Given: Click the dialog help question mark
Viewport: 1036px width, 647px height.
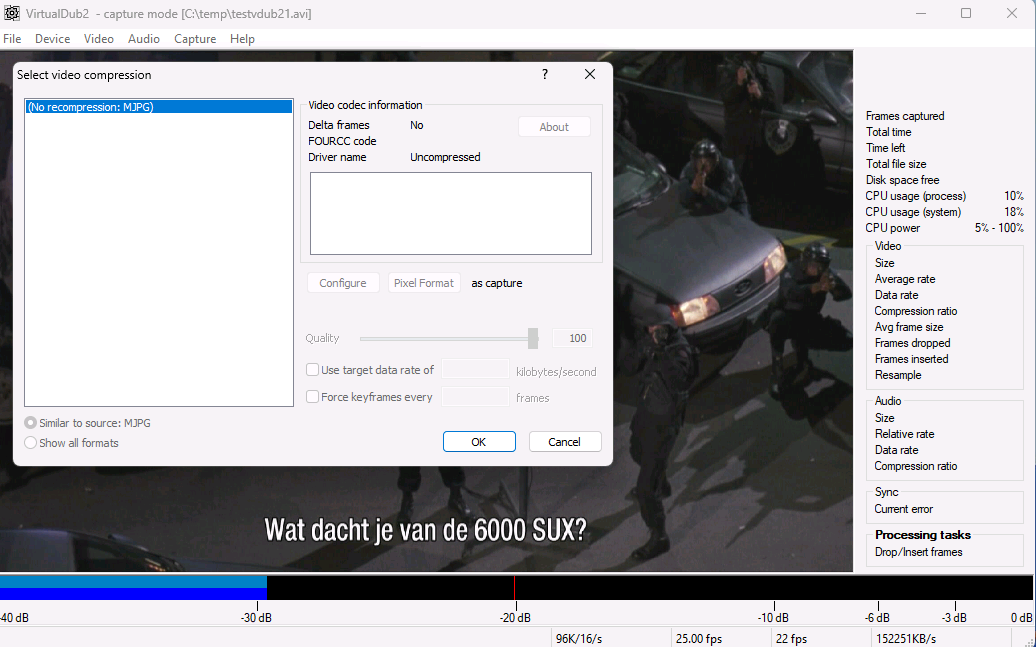Looking at the screenshot, I should (545, 74).
